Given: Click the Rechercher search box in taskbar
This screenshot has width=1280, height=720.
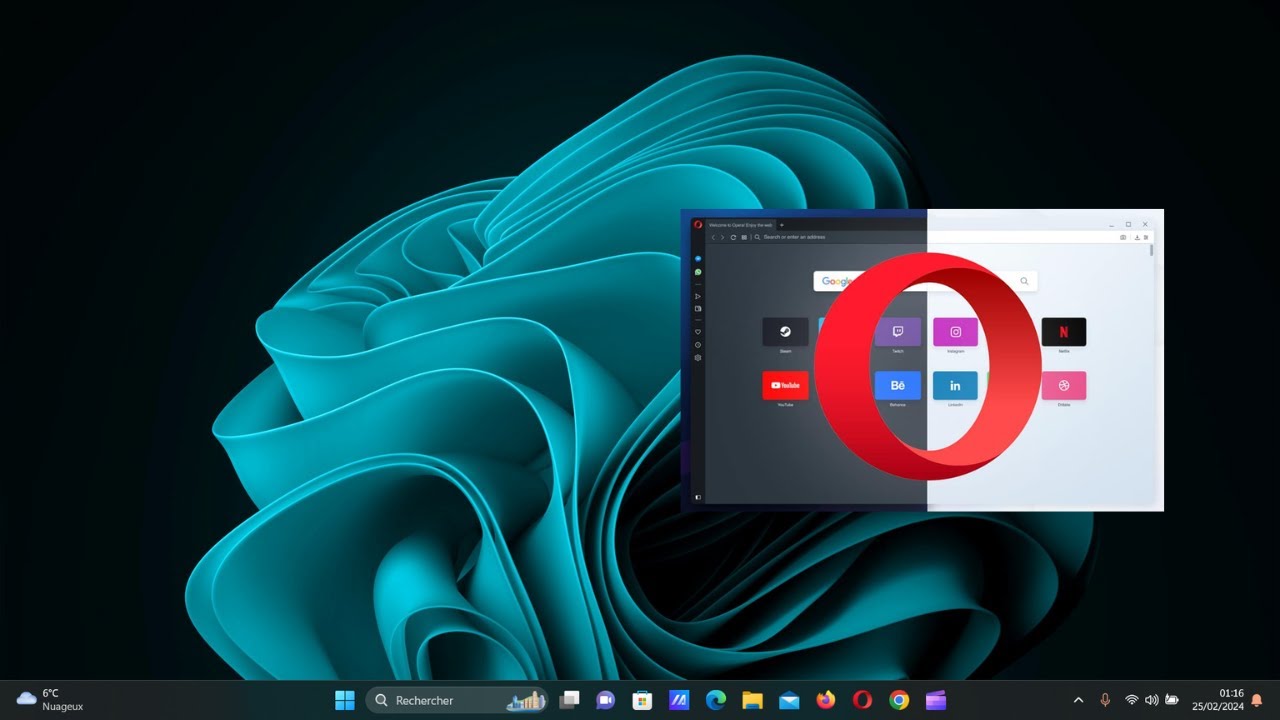Looking at the screenshot, I should pos(458,700).
